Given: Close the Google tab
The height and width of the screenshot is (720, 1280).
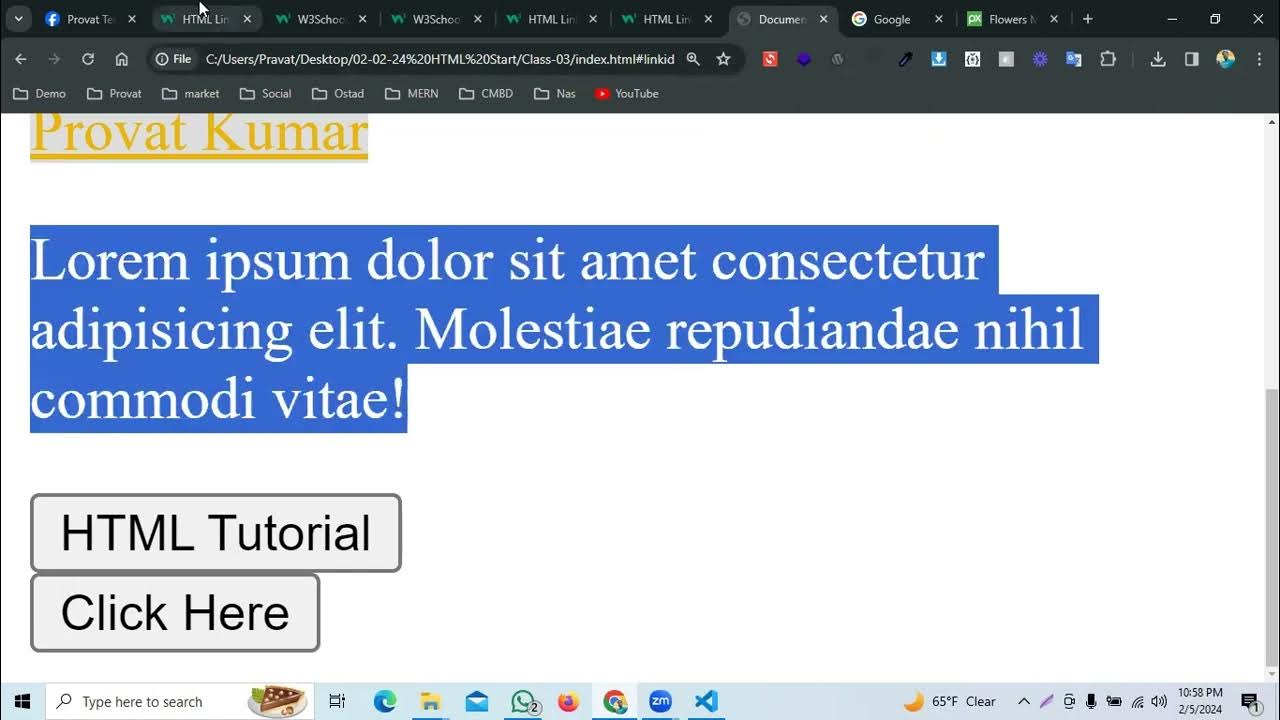Looking at the screenshot, I should (939, 19).
